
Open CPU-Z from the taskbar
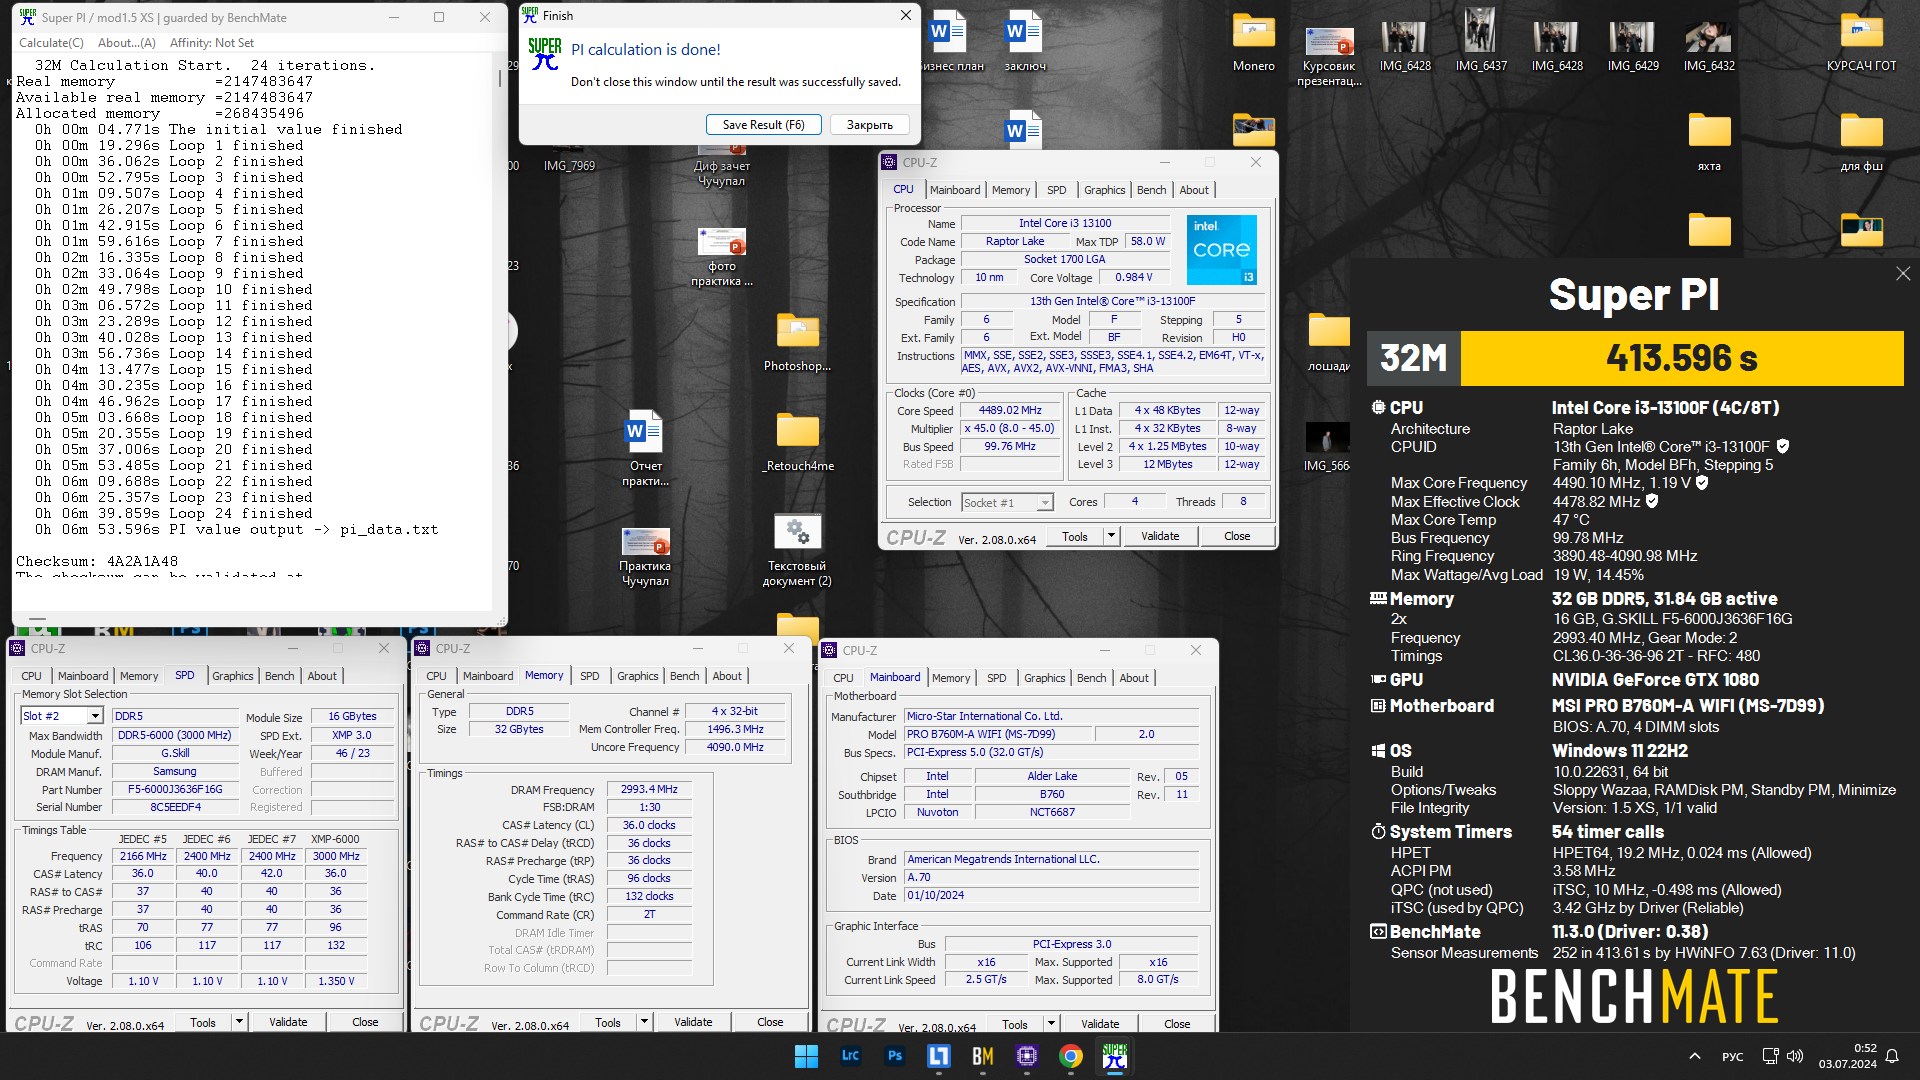[x=1026, y=1056]
